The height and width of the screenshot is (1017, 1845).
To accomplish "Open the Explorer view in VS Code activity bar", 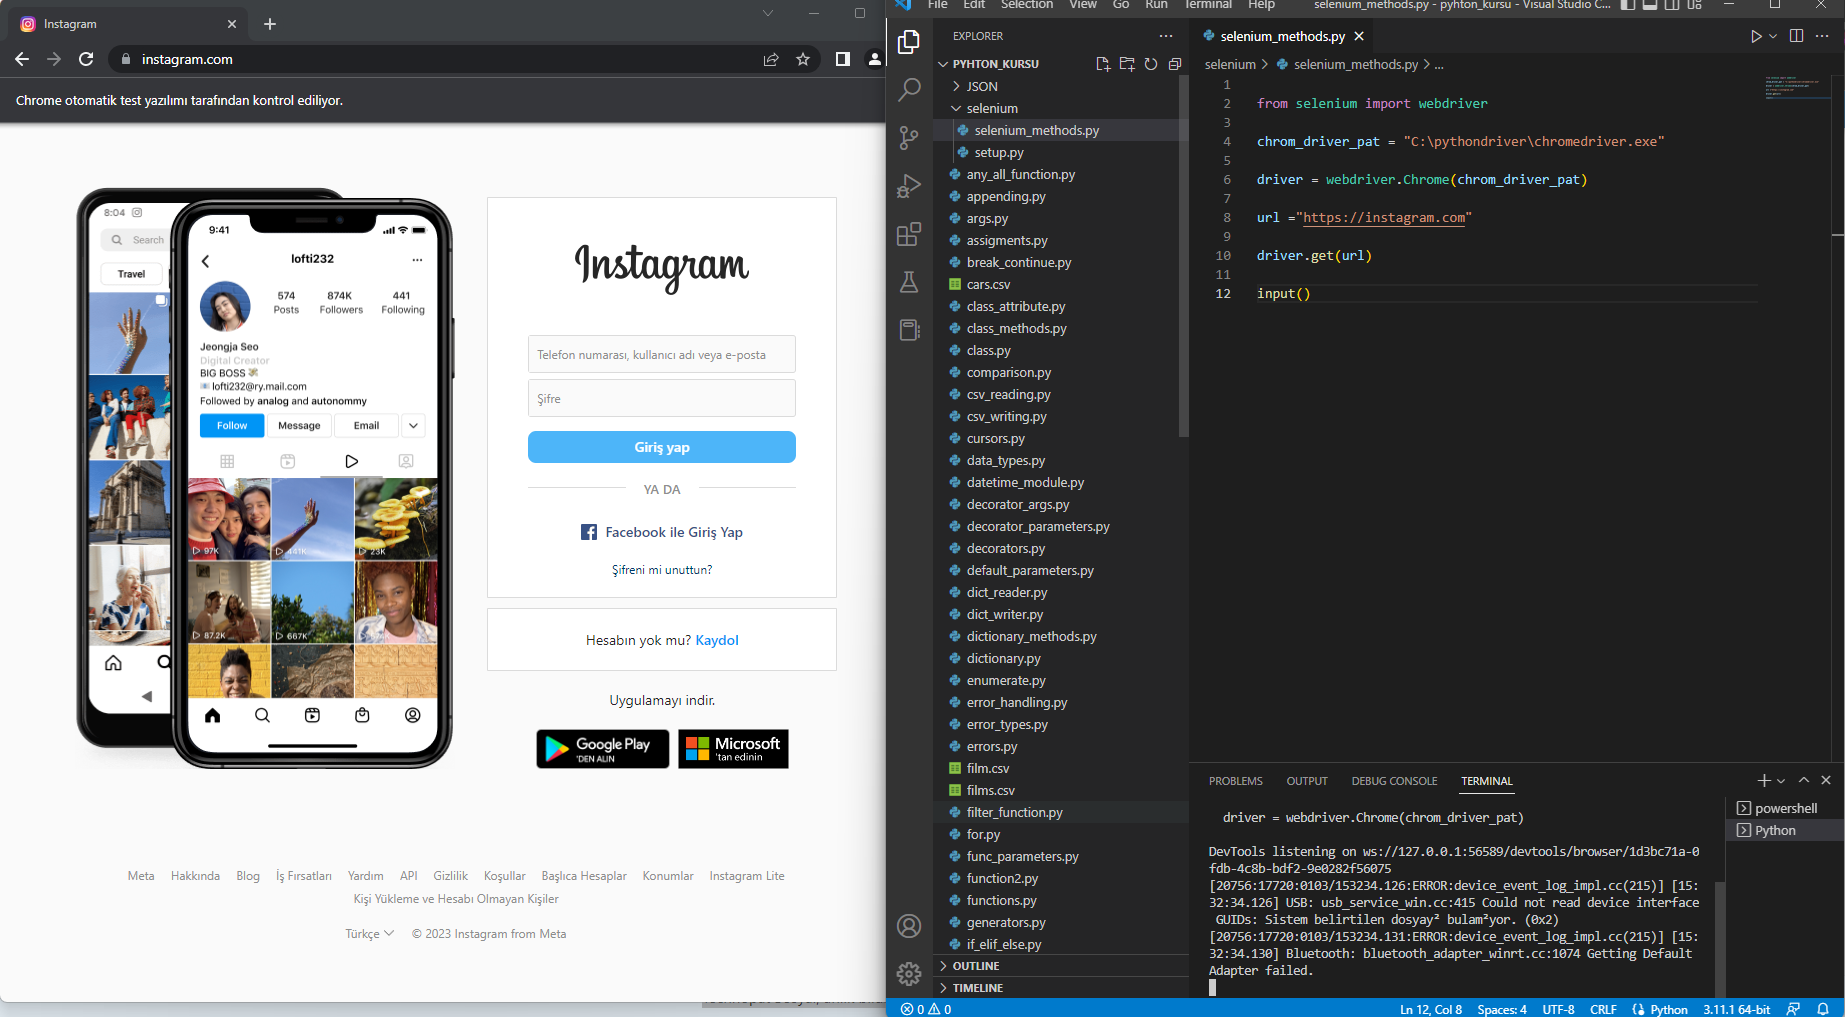I will [x=909, y=42].
